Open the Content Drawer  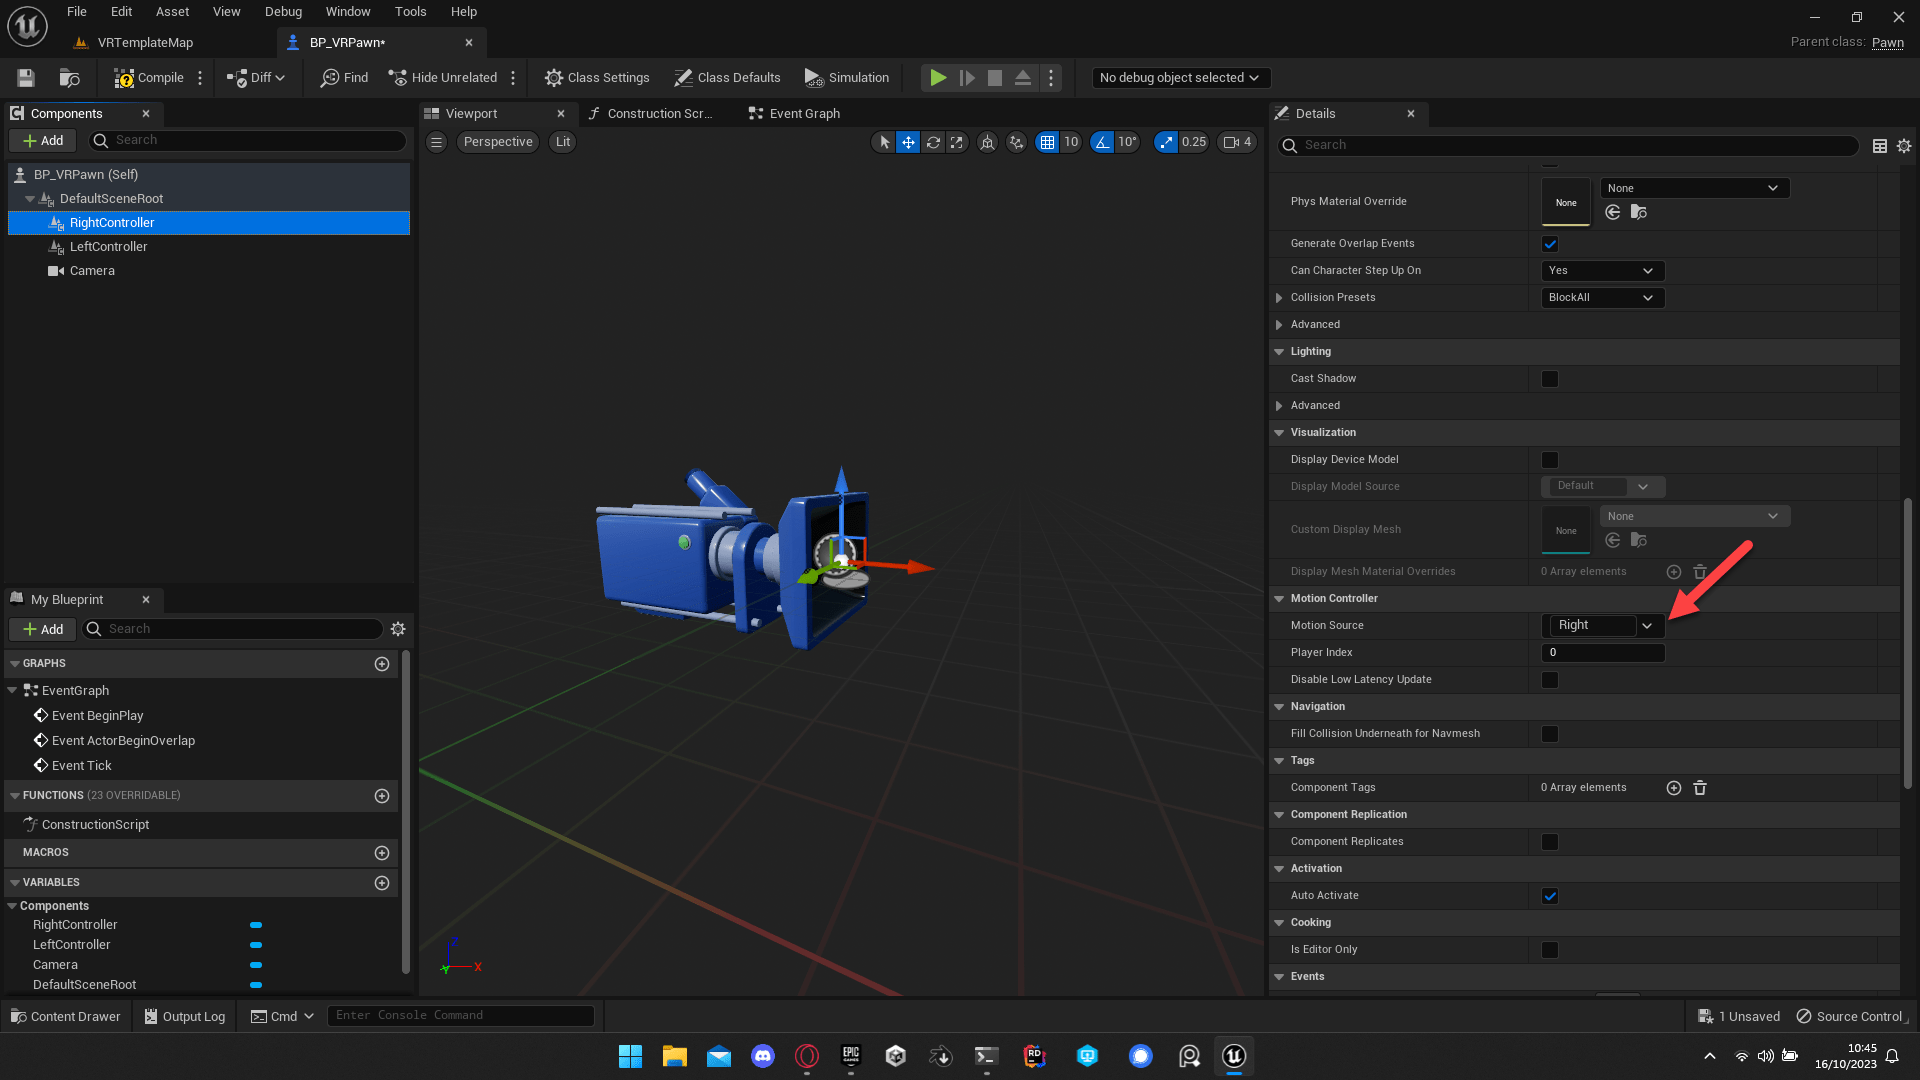pos(65,1016)
